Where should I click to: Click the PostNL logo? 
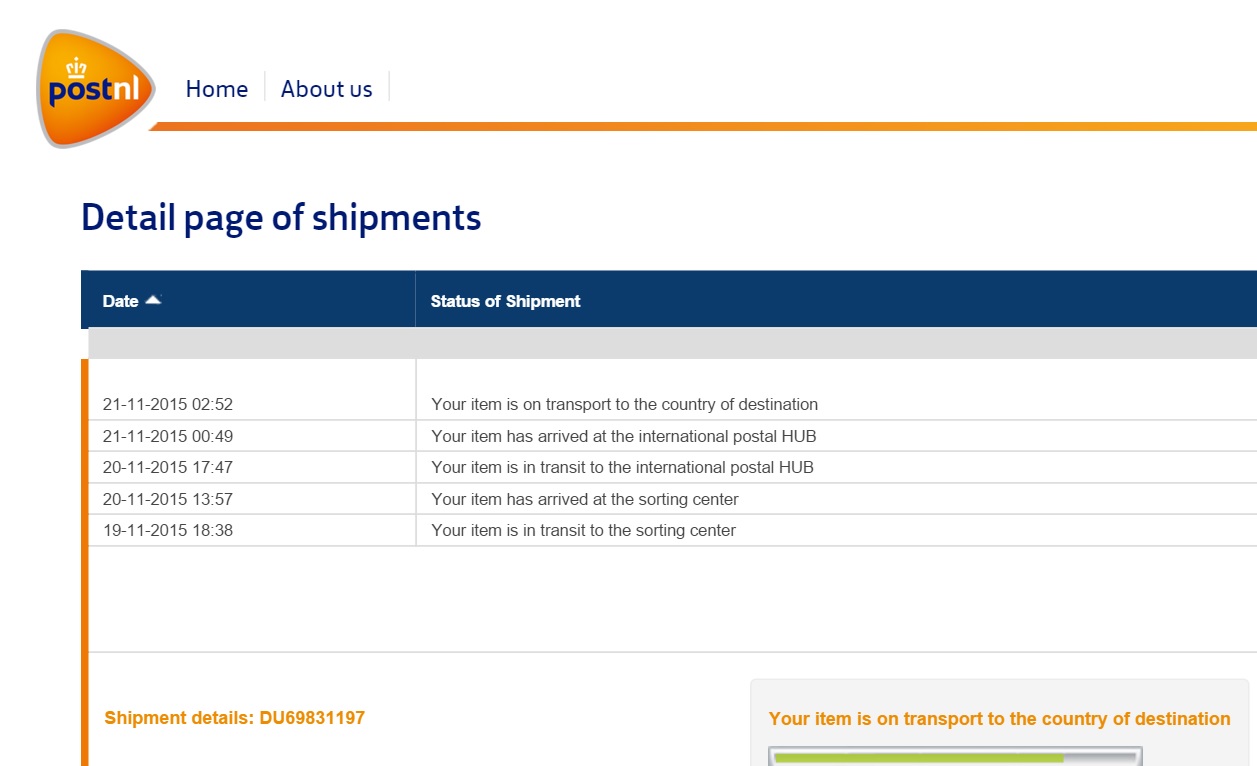(x=95, y=89)
